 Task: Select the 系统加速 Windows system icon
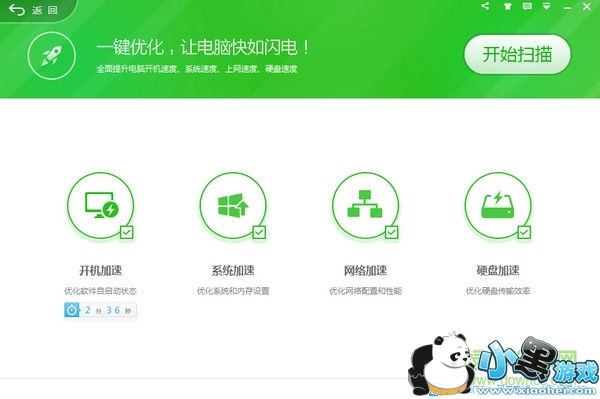click(x=233, y=205)
